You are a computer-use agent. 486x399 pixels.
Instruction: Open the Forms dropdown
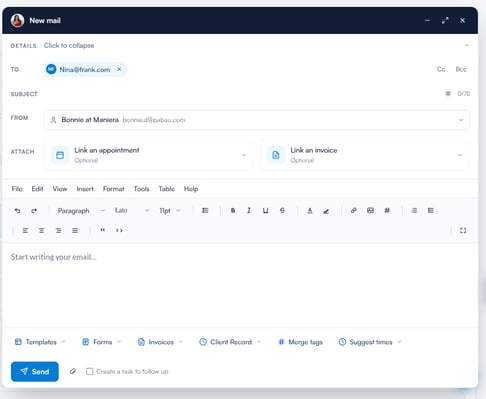click(102, 342)
